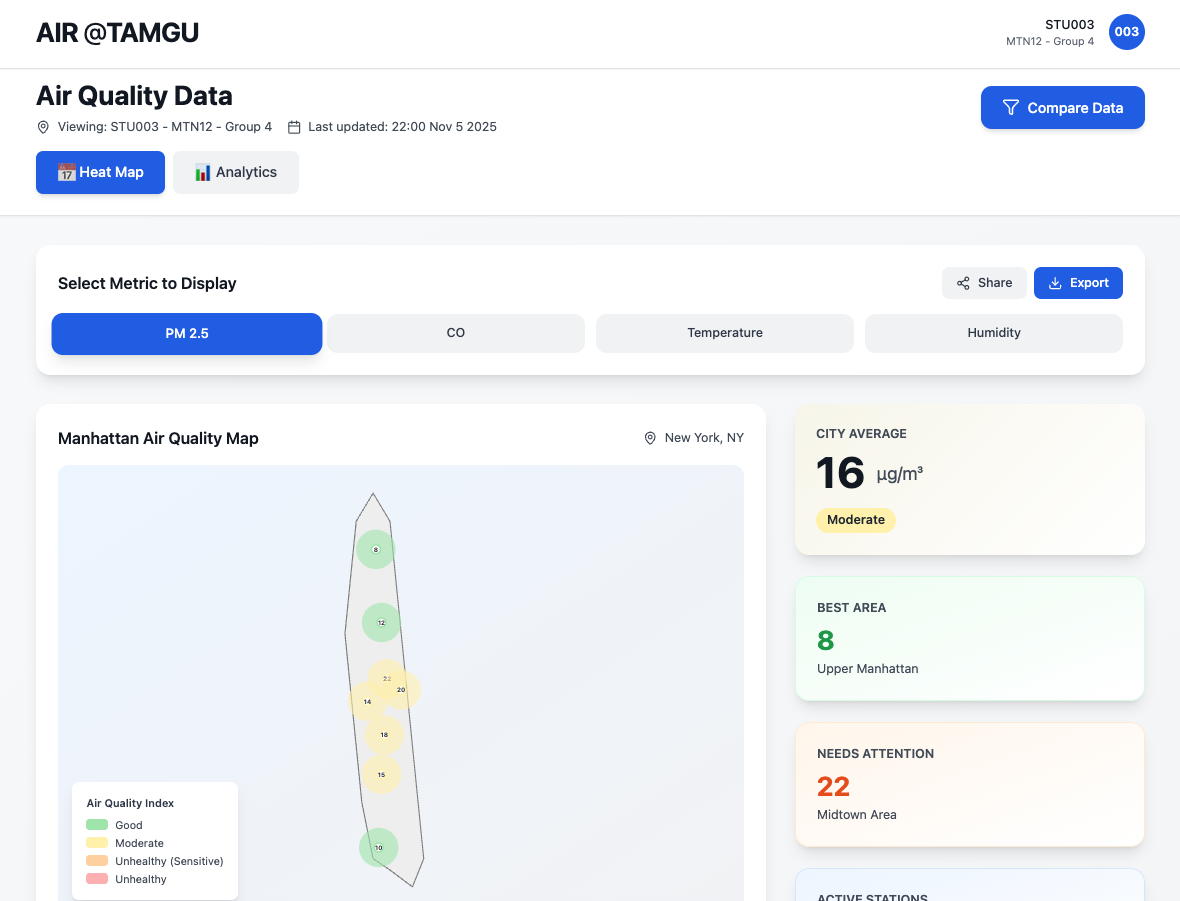The height and width of the screenshot is (901, 1180).
Task: Click the pin icon before Viewing: STU003
Action: pos(42,127)
